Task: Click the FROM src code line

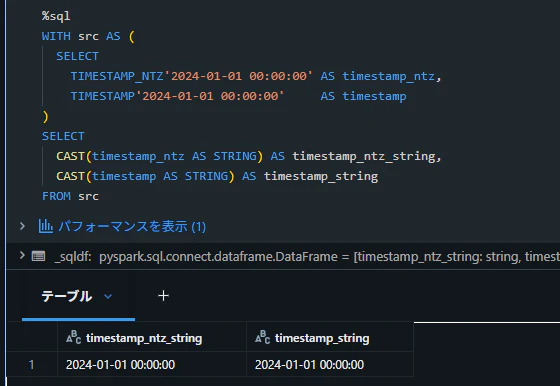Action: [70, 196]
